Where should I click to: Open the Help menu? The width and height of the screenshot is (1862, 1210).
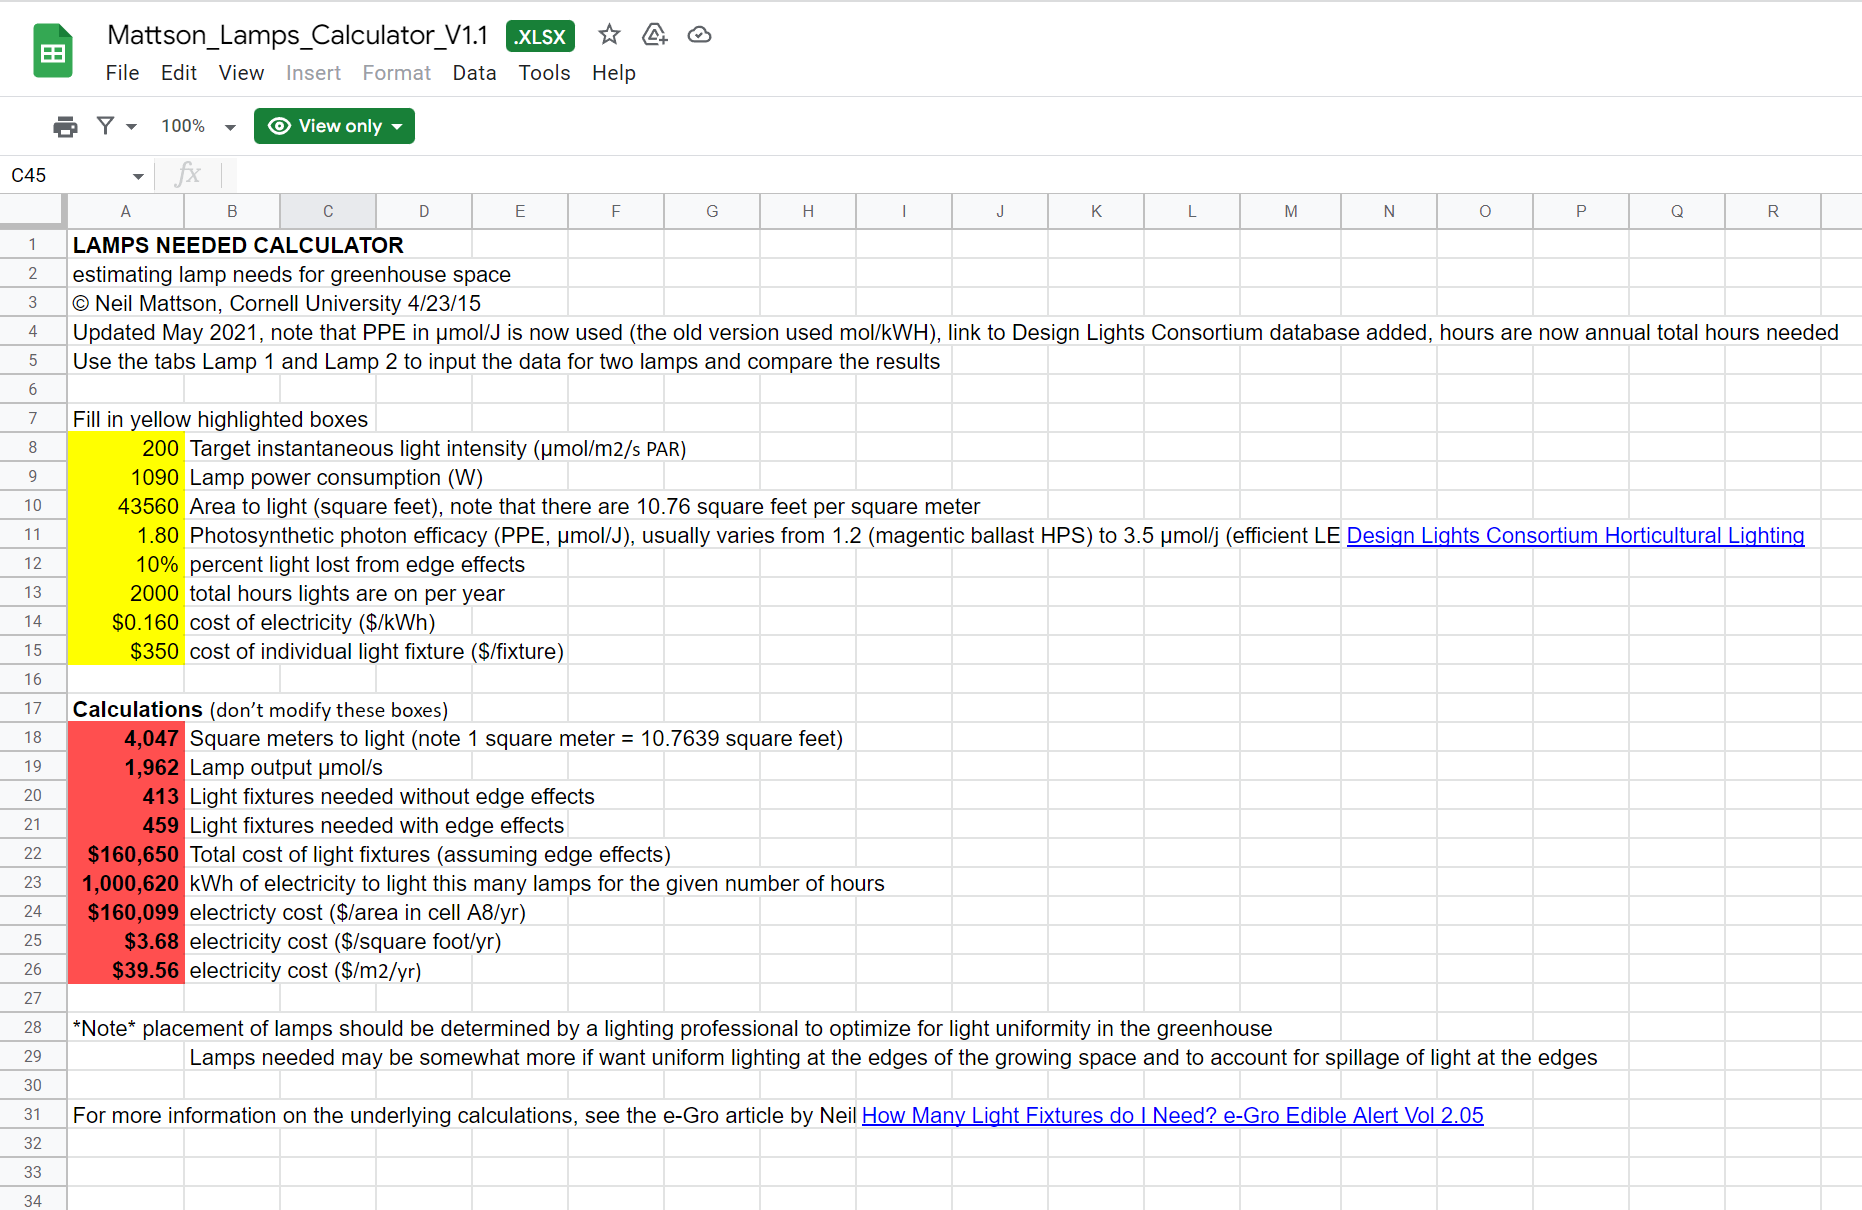click(x=614, y=73)
